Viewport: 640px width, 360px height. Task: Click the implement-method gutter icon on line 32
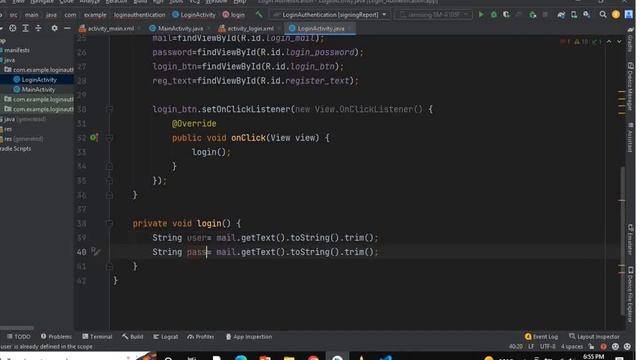click(94, 138)
